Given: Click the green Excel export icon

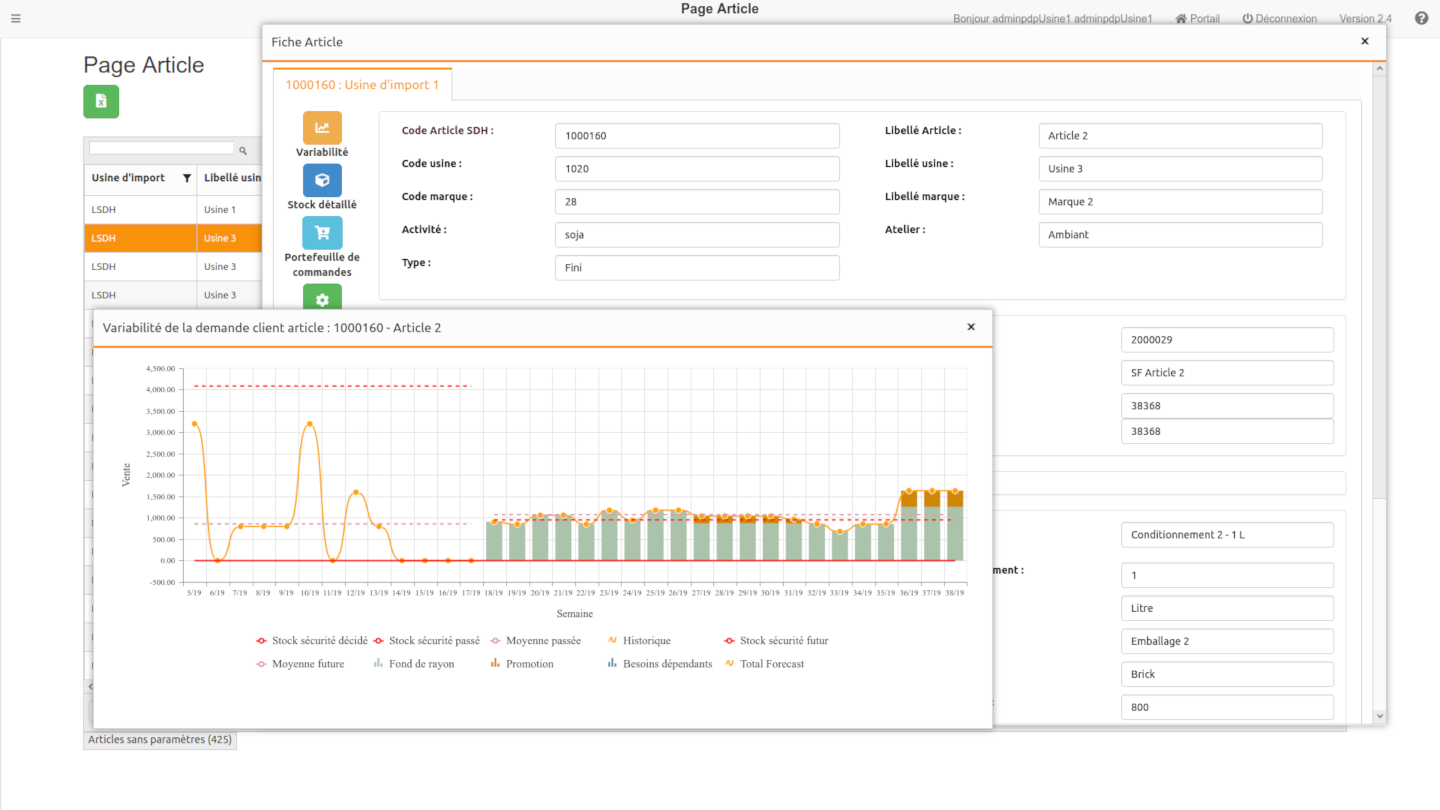Looking at the screenshot, I should (101, 101).
